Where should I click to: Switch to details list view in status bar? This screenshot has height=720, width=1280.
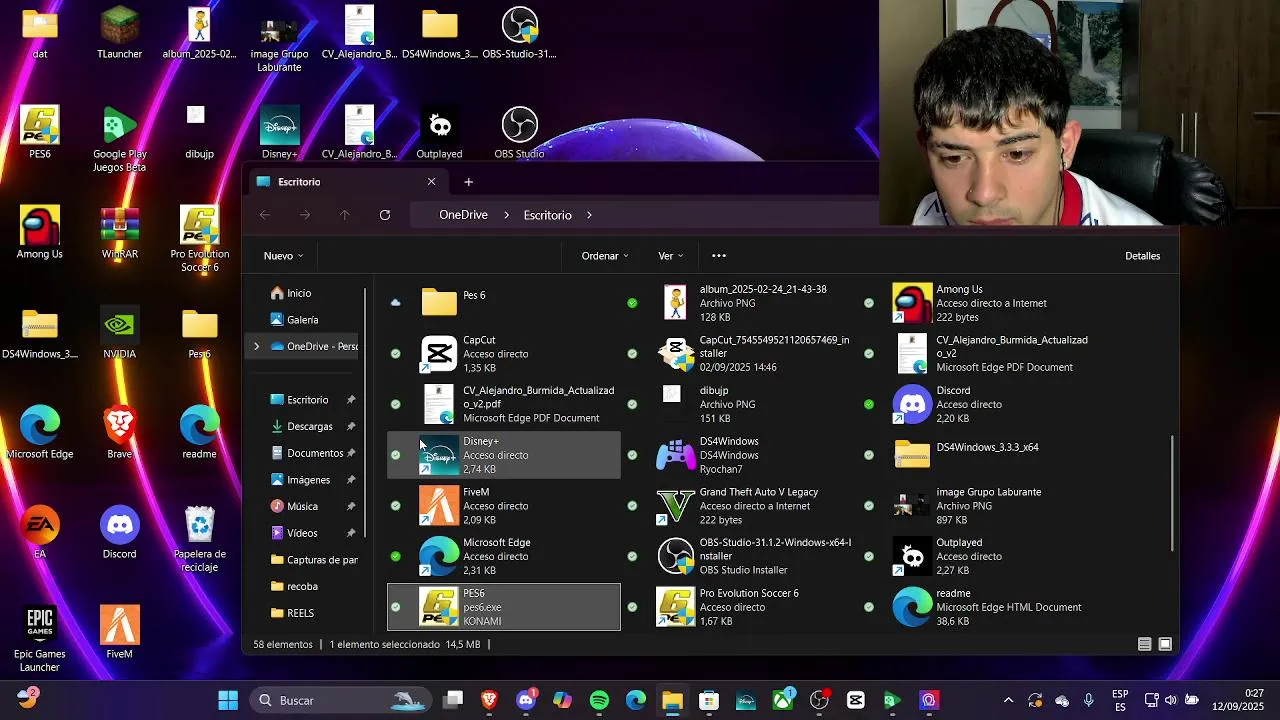[x=1145, y=645]
